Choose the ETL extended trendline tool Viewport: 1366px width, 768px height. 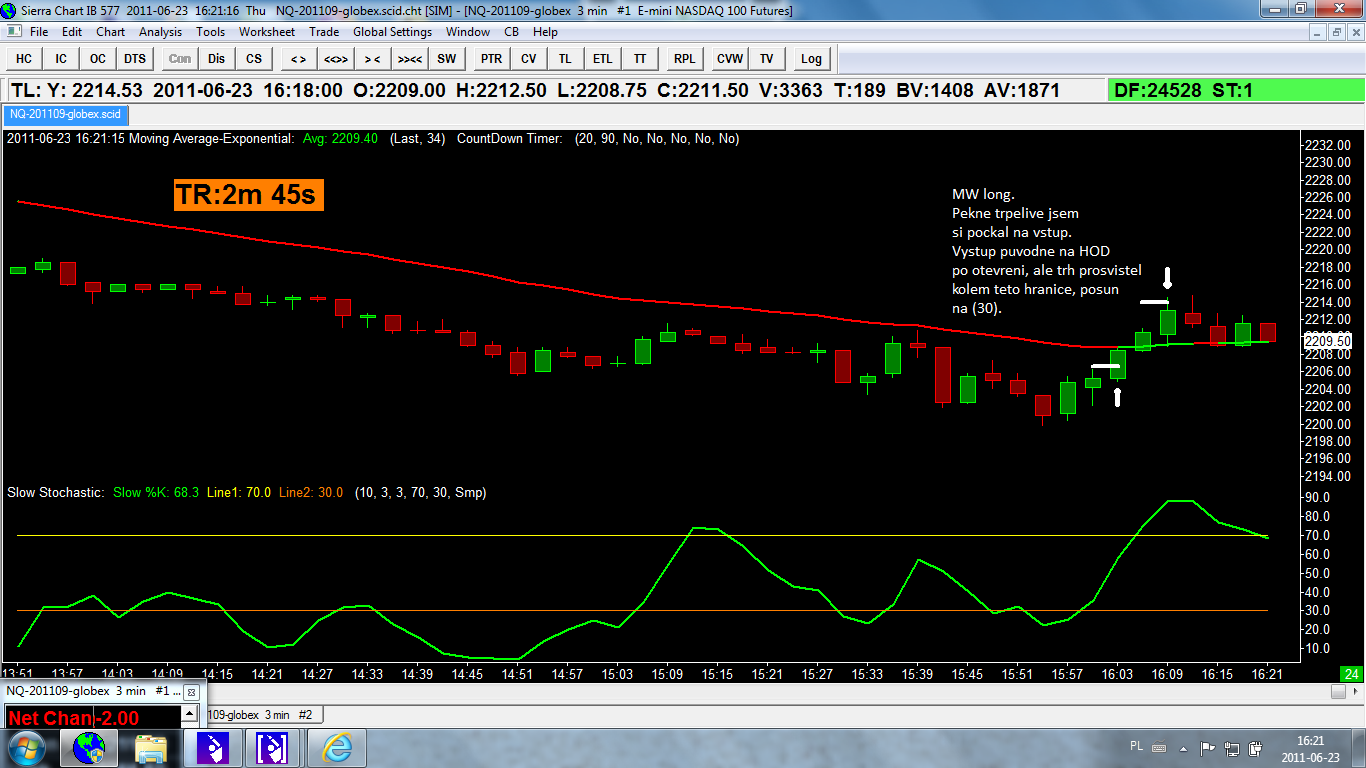[602, 59]
